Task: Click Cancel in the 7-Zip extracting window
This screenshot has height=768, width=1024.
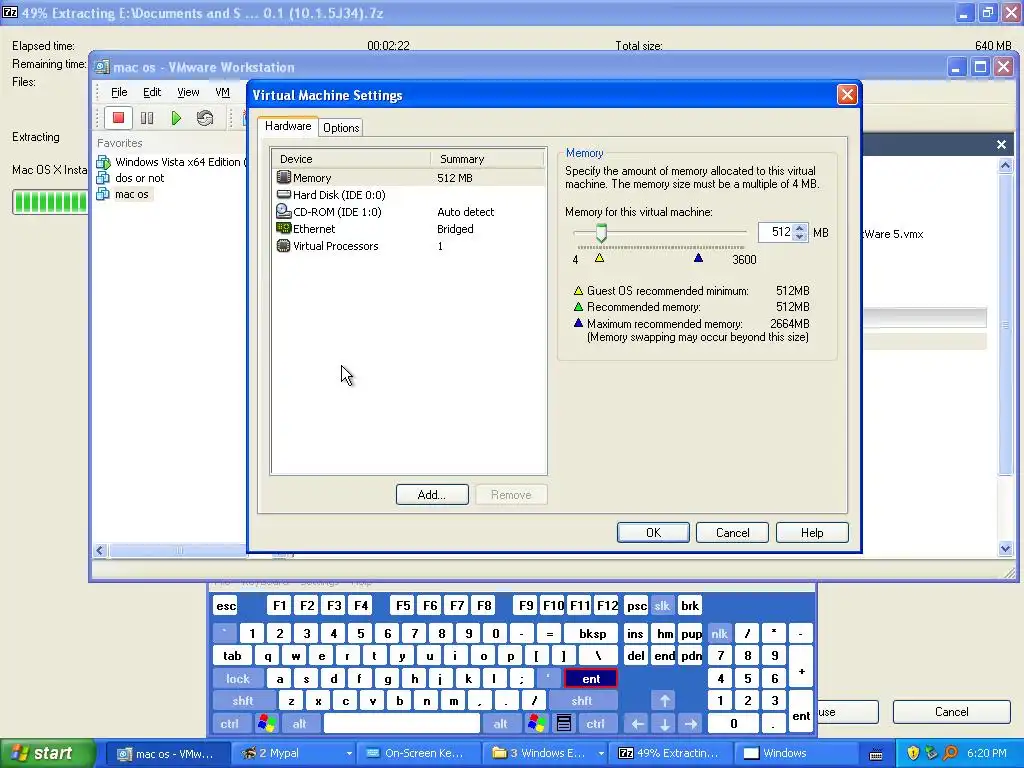Action: 951,711
